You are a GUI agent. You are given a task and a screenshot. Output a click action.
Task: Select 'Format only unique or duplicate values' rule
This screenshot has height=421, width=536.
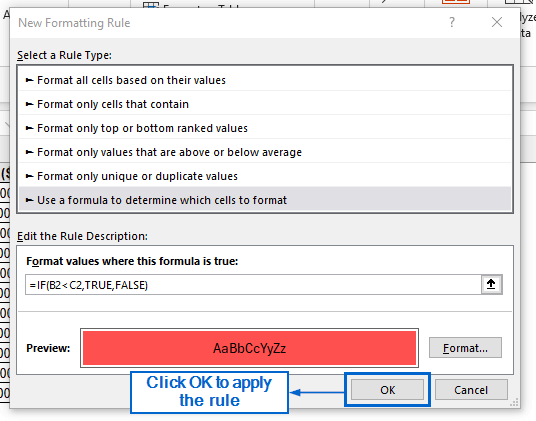point(265,176)
